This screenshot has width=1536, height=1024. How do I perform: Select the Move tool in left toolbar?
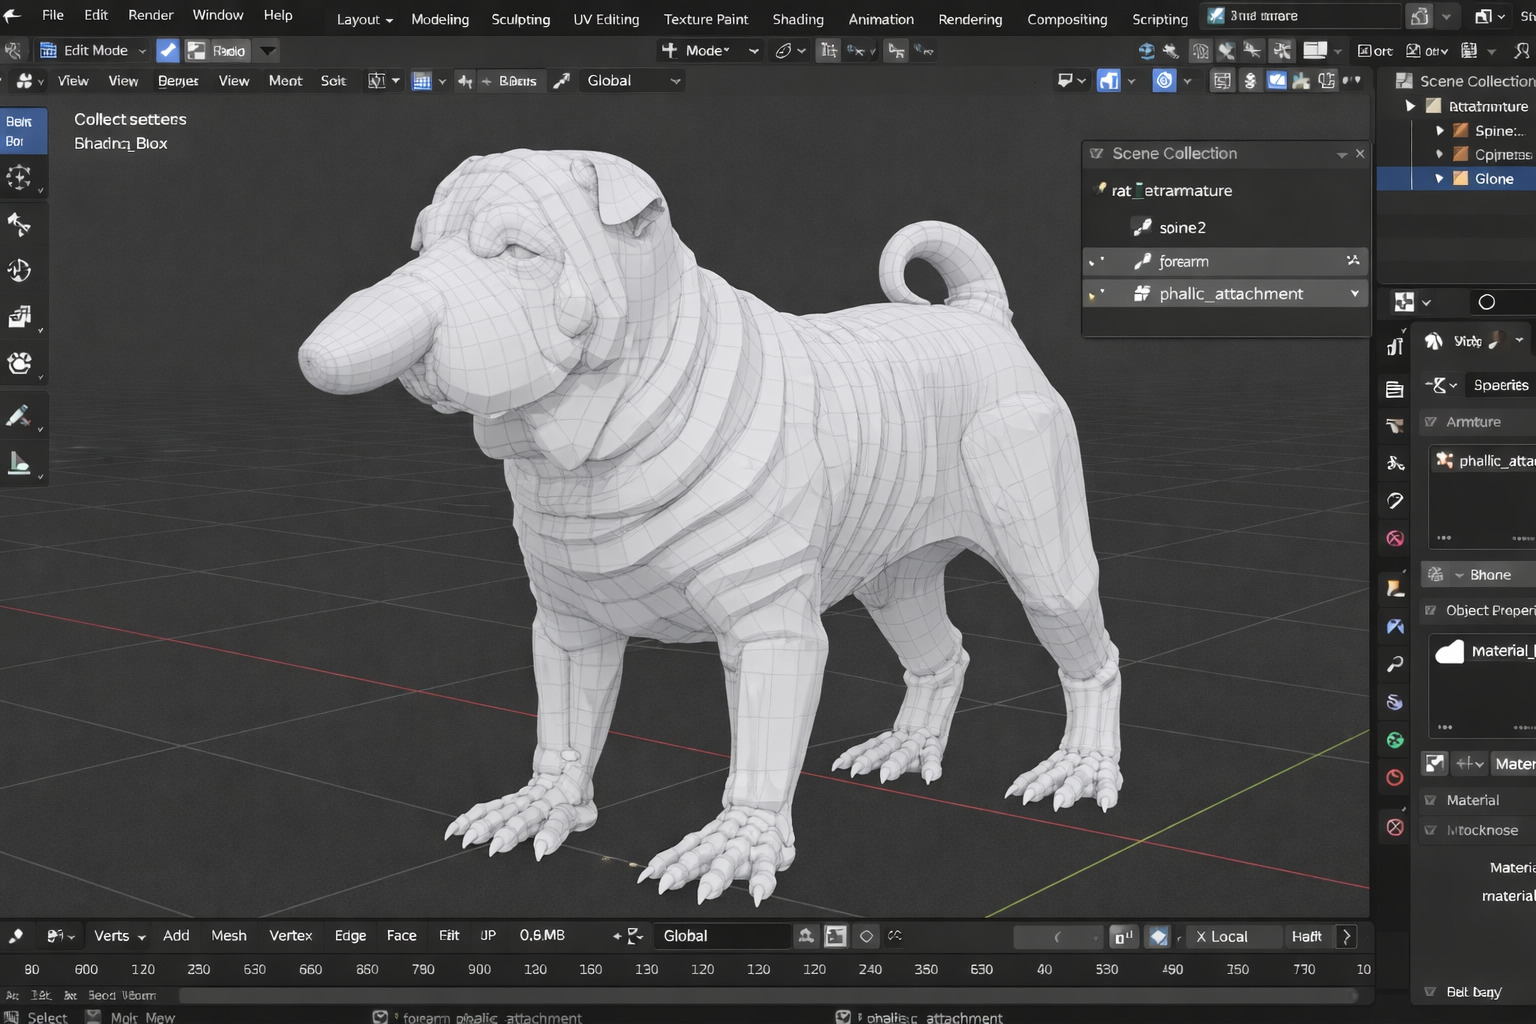(19, 224)
